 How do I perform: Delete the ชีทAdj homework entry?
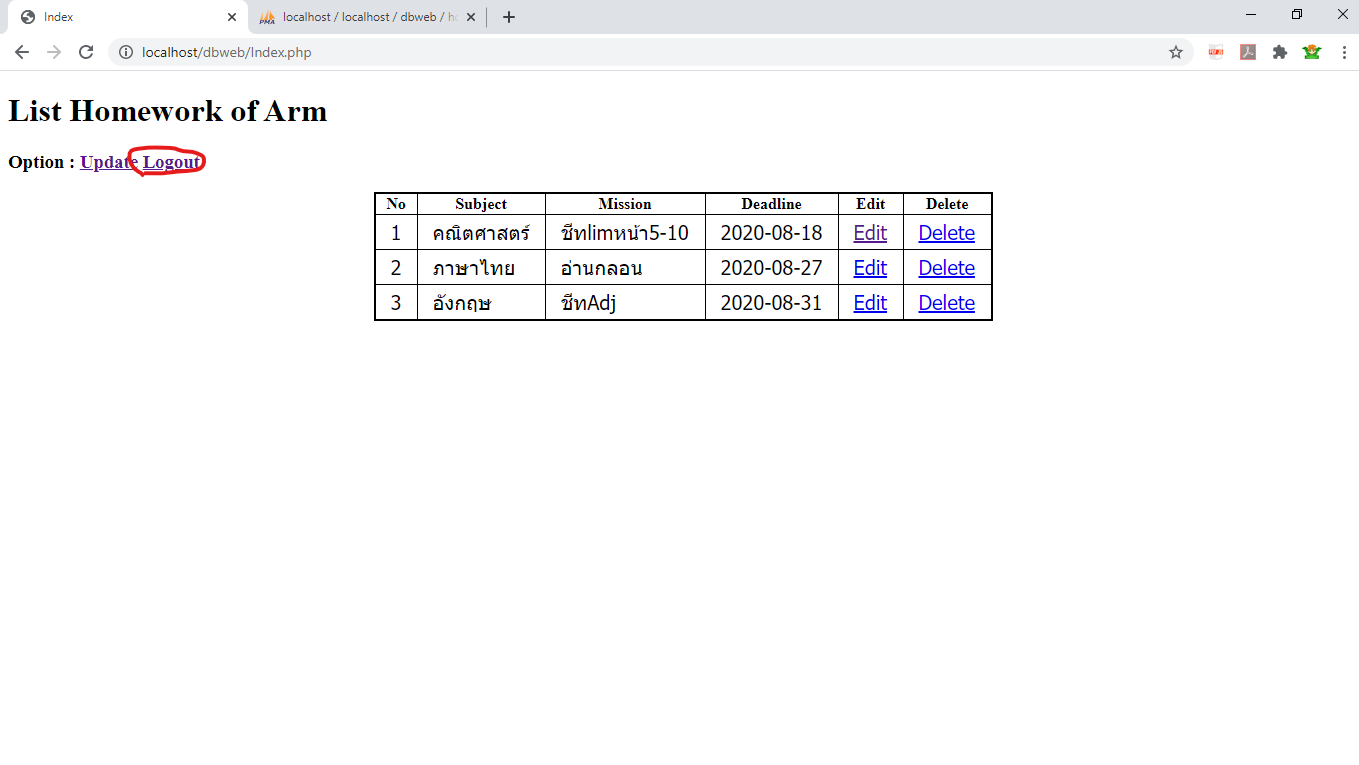(x=945, y=302)
